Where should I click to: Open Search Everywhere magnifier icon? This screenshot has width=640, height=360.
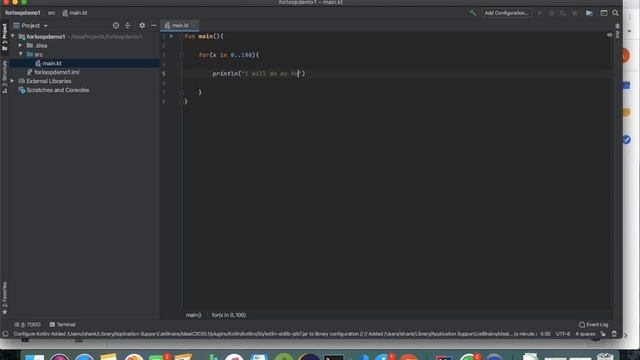[615, 13]
